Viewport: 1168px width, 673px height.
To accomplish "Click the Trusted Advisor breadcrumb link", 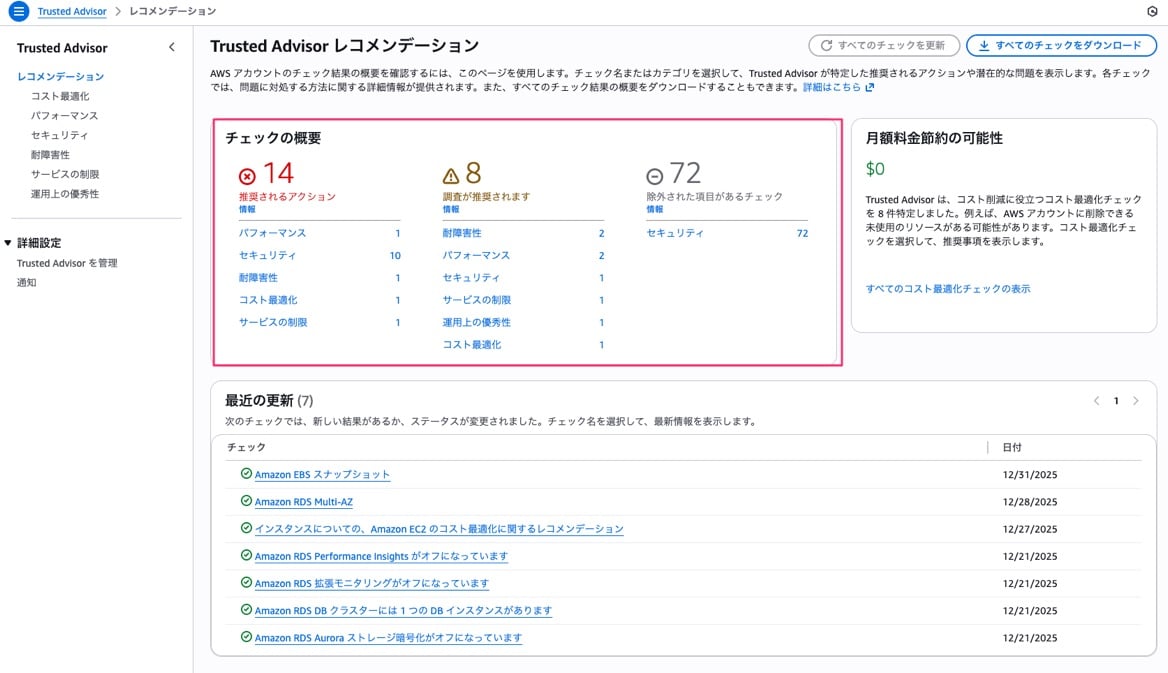I will [x=74, y=12].
